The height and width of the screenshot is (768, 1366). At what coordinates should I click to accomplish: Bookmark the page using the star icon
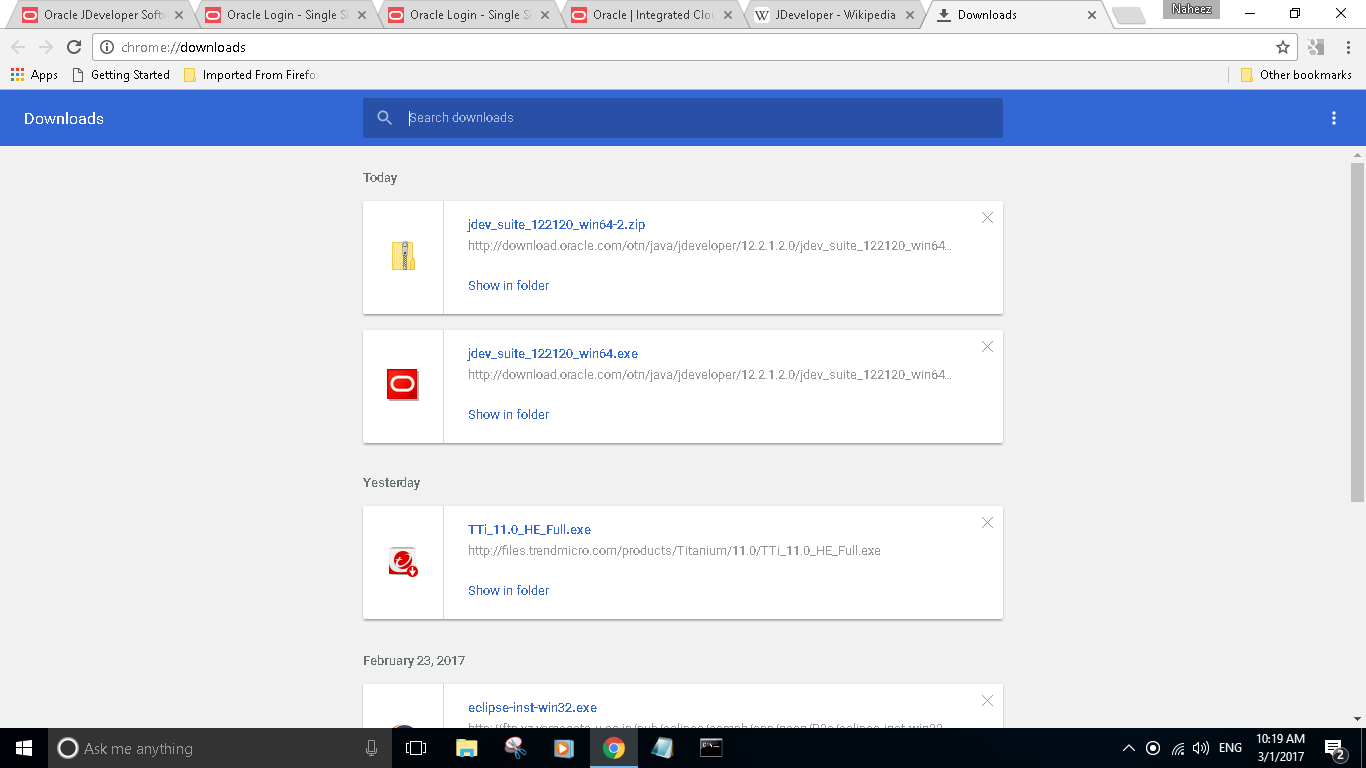pyautogui.click(x=1281, y=46)
